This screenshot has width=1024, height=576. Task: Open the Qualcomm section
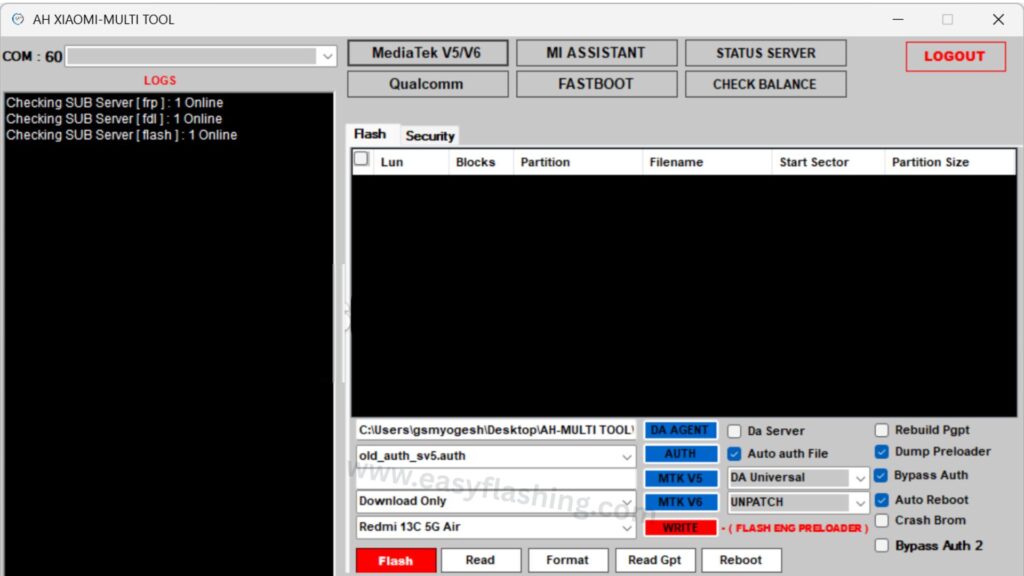pyautogui.click(x=427, y=84)
